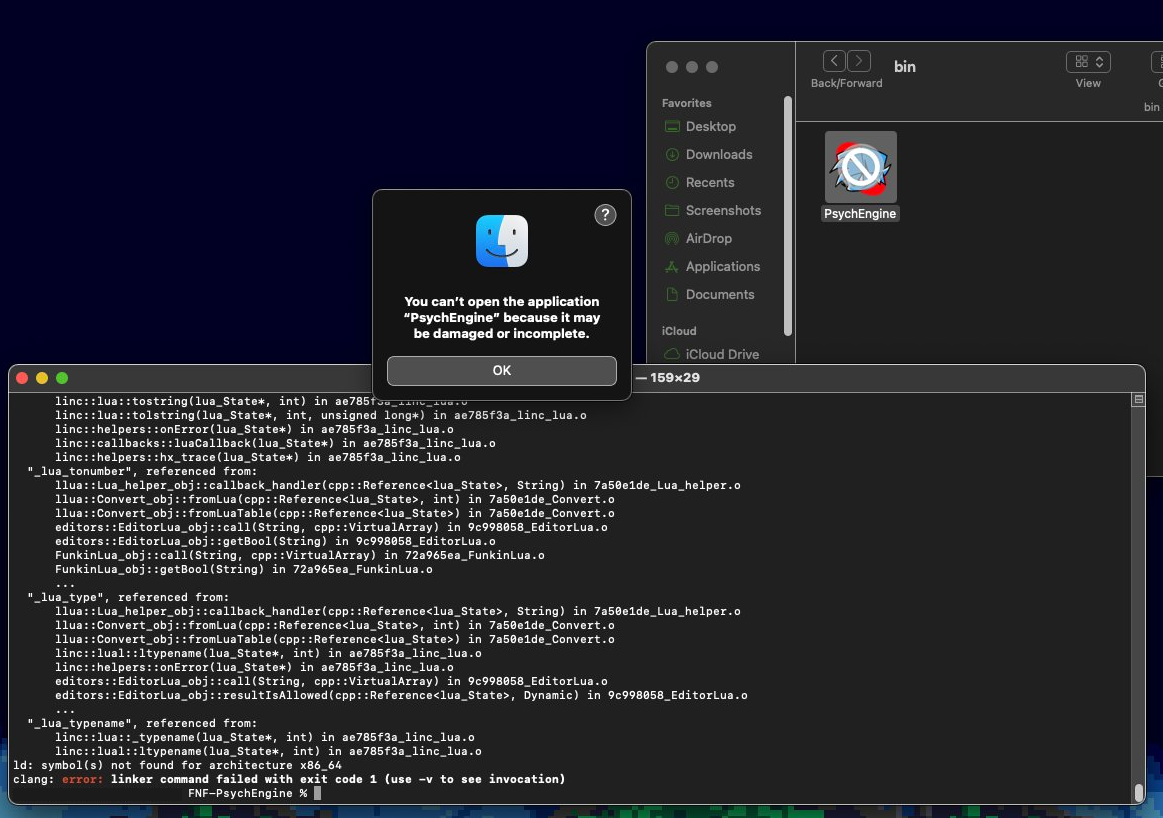
Task: Open Documents in Finder sidebar
Action: (x=719, y=294)
